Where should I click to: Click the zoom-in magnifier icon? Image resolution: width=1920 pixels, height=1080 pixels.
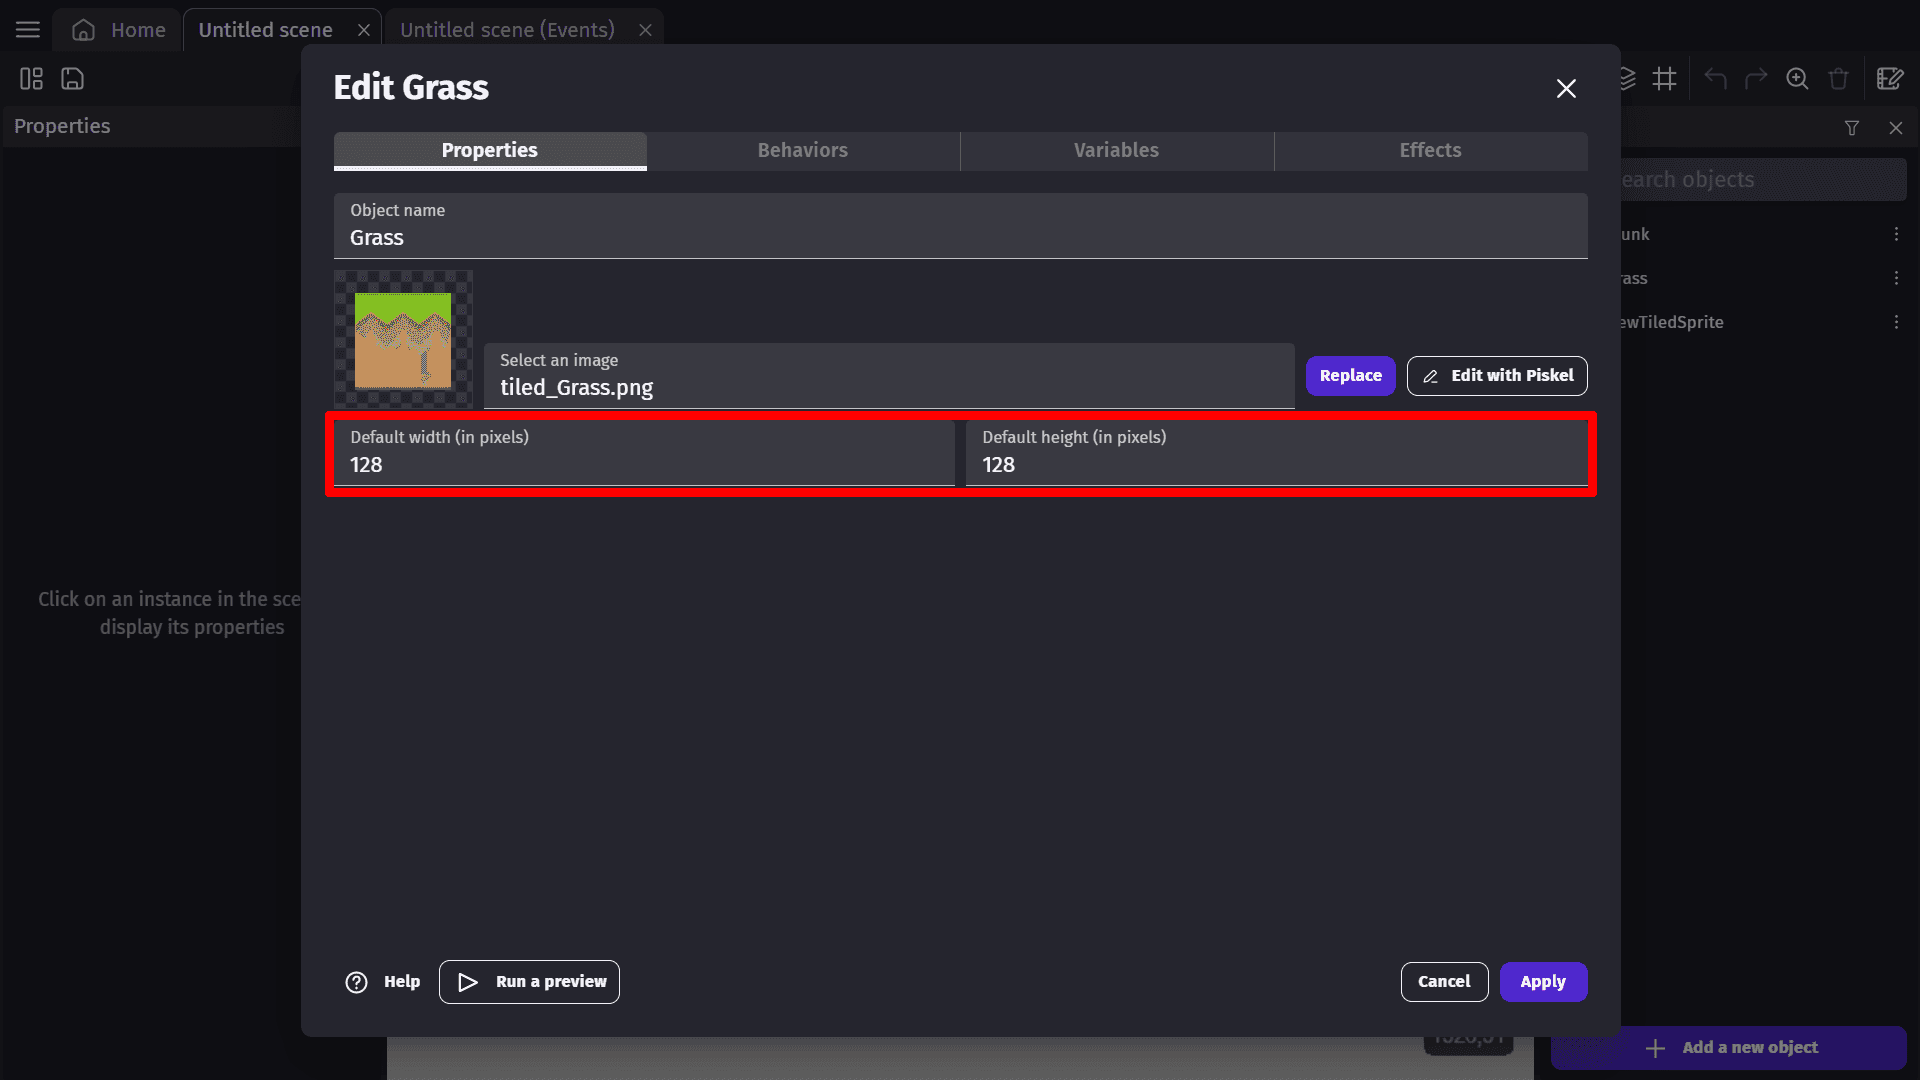tap(1797, 79)
